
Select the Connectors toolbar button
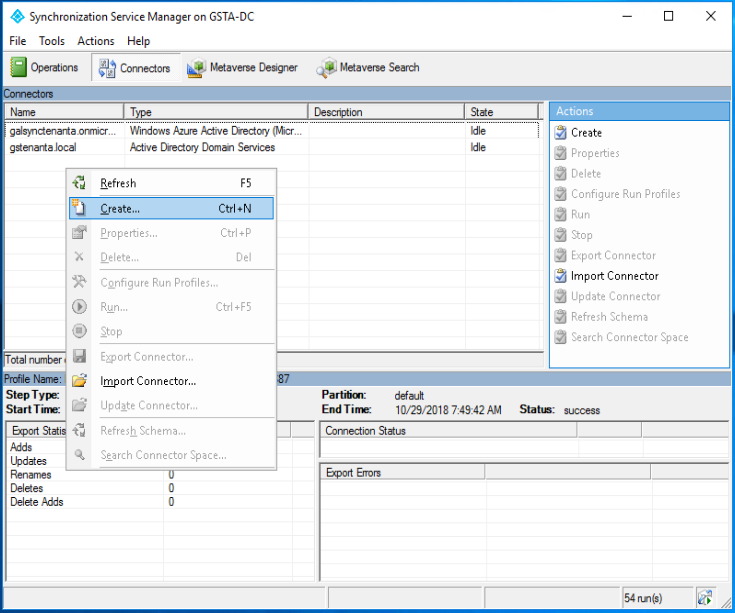(x=135, y=68)
